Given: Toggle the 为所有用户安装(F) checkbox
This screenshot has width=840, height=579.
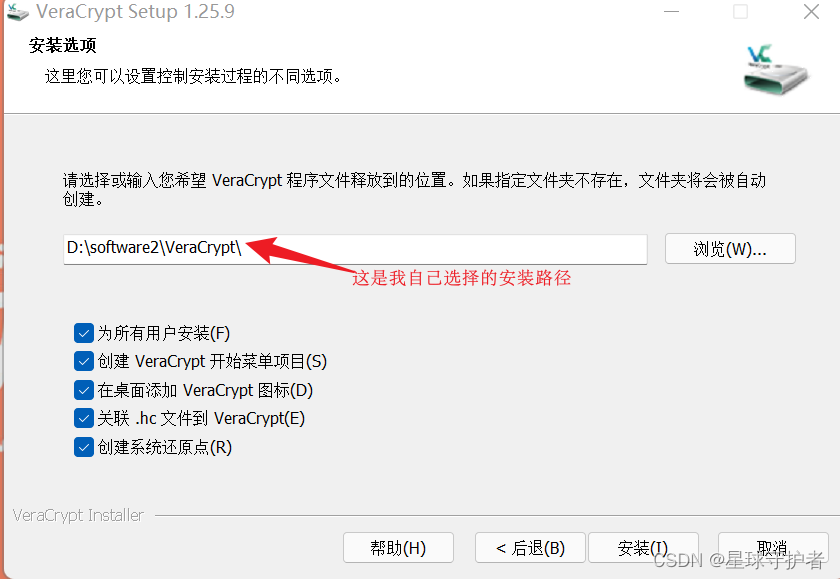Looking at the screenshot, I should pos(84,333).
